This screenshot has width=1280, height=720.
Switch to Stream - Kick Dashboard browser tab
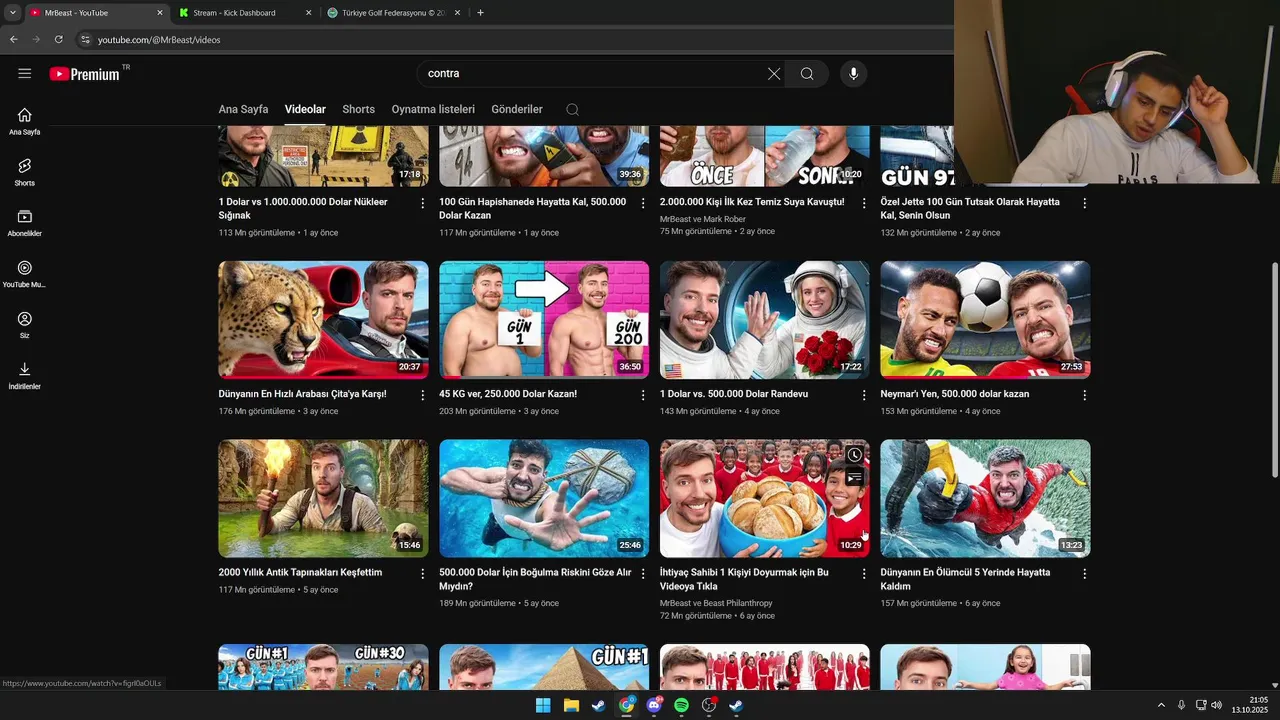[245, 13]
